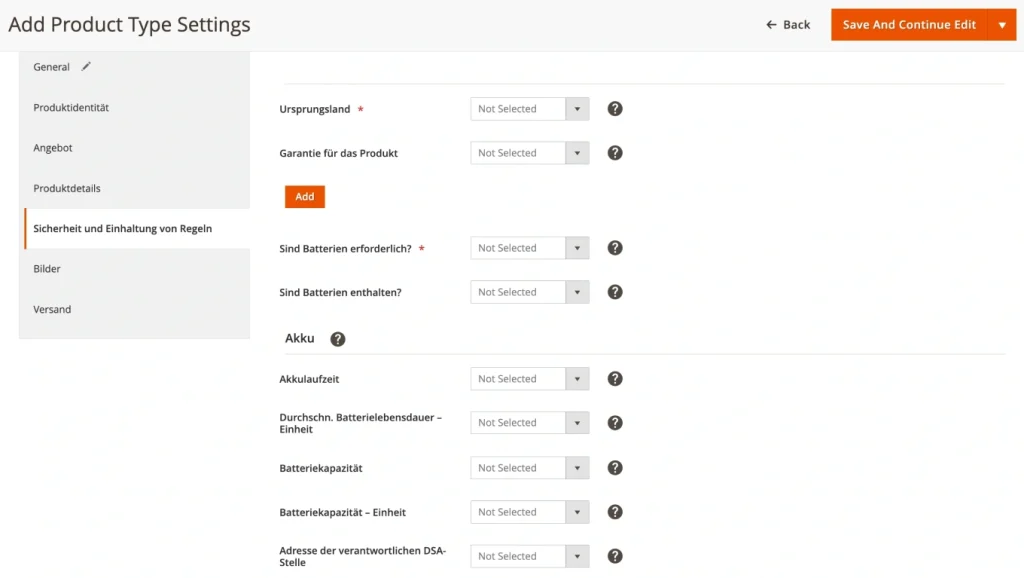Screen dimensions: 1024x578
Task: Click the help icon for Garantie für das Produkt
Action: 614,152
